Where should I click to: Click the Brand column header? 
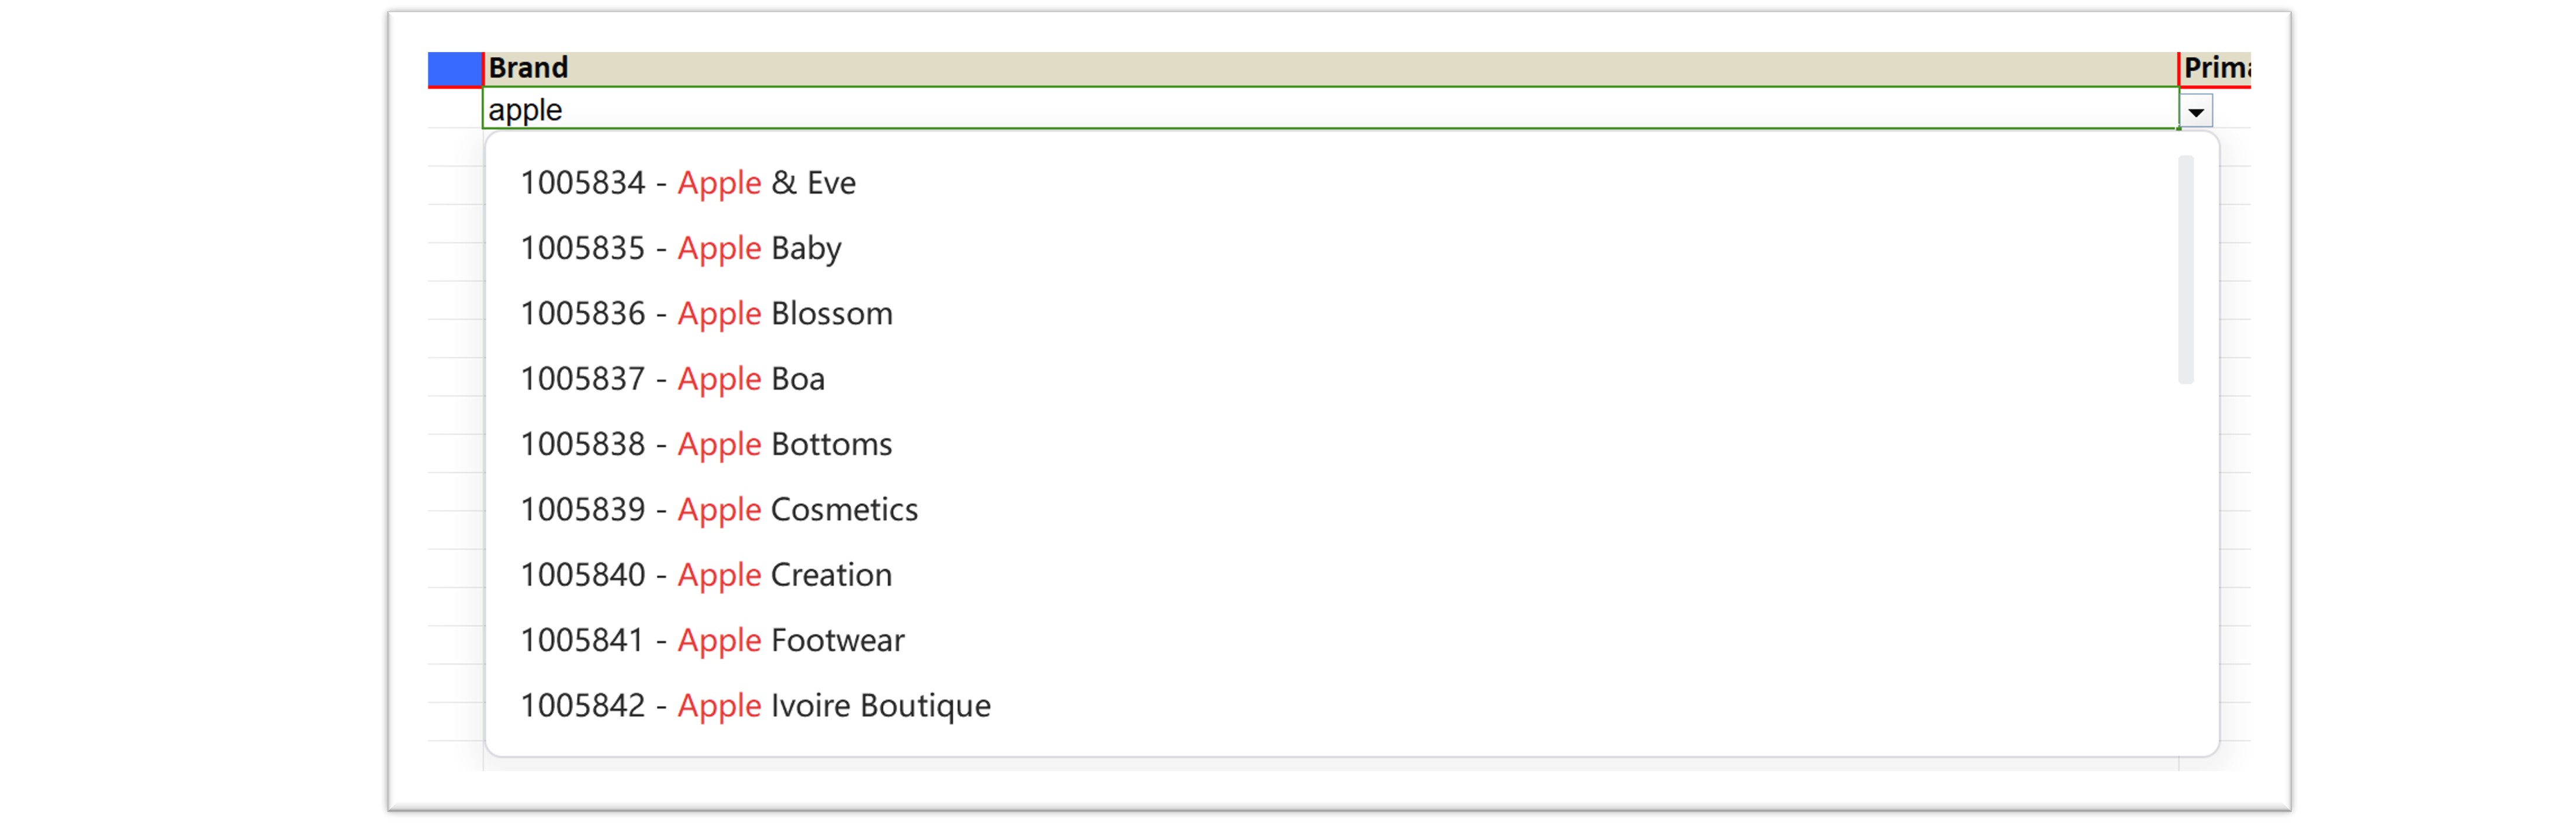(1330, 68)
